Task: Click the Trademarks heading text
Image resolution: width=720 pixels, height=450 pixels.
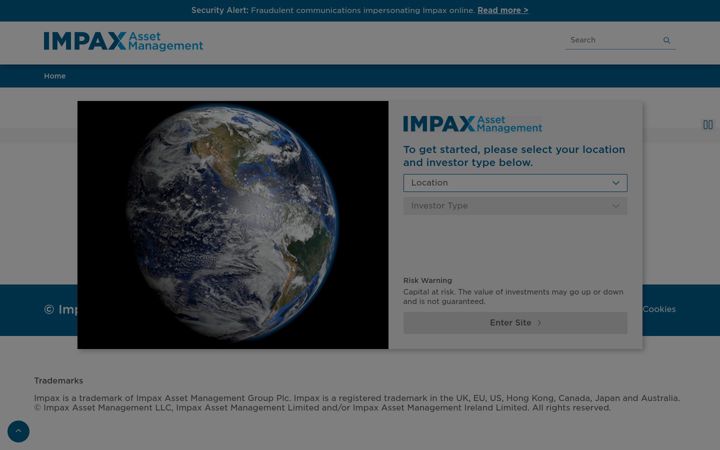Action: tap(58, 381)
